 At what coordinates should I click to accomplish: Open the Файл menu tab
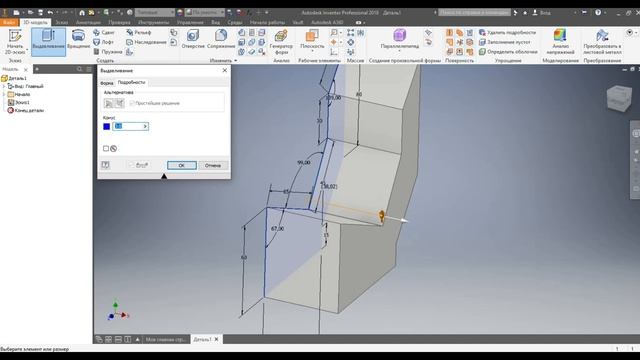9,22
